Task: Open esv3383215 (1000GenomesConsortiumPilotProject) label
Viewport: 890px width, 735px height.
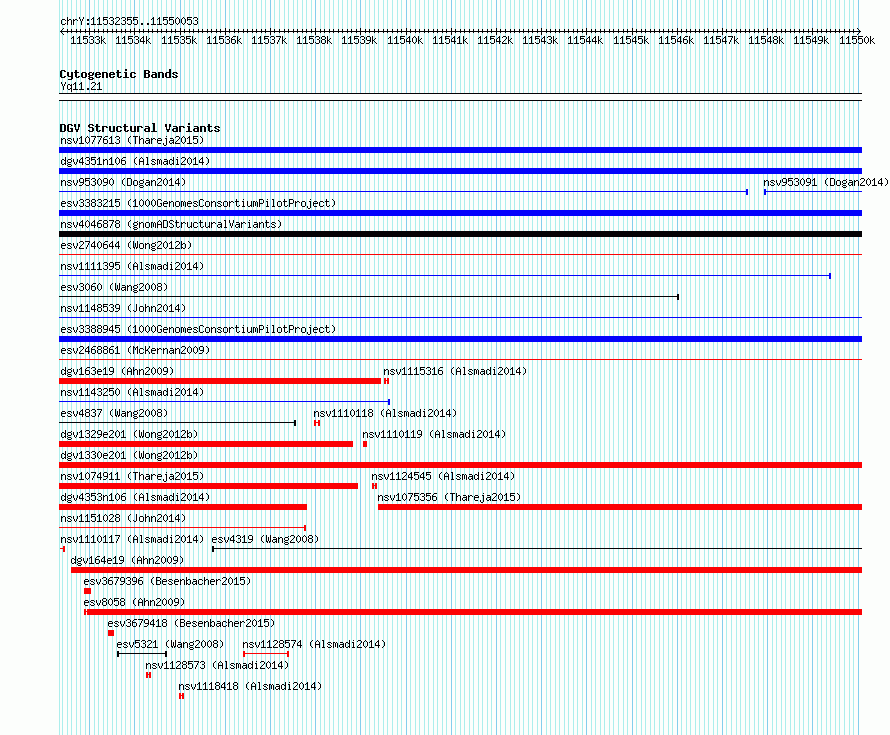Action: 198,203
